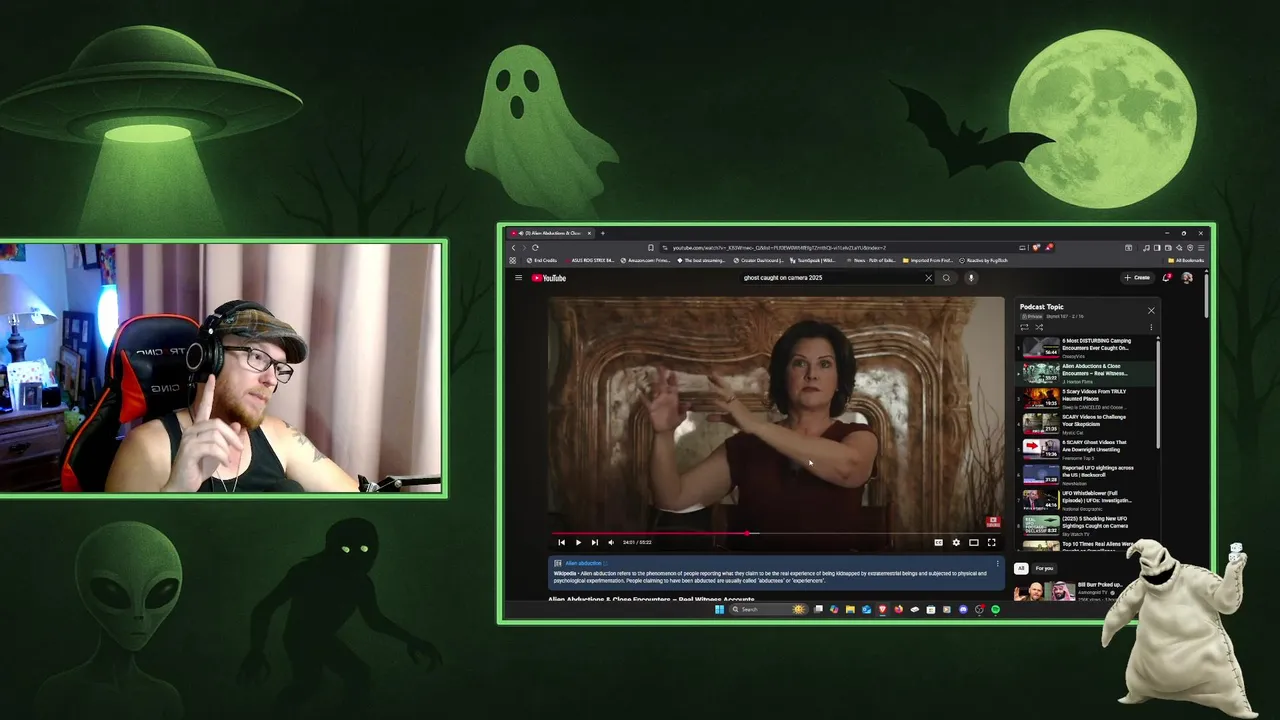Toggle loop playlist in Podcast Topic
Viewport: 1280px width, 720px height.
coord(1024,327)
